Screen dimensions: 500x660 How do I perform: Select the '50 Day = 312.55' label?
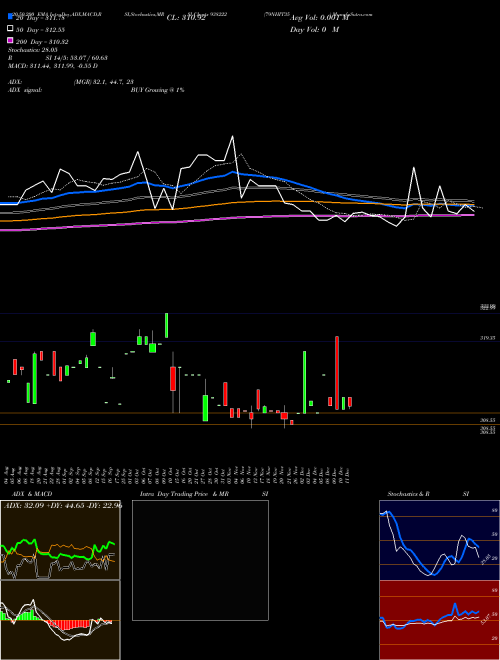[41, 30]
